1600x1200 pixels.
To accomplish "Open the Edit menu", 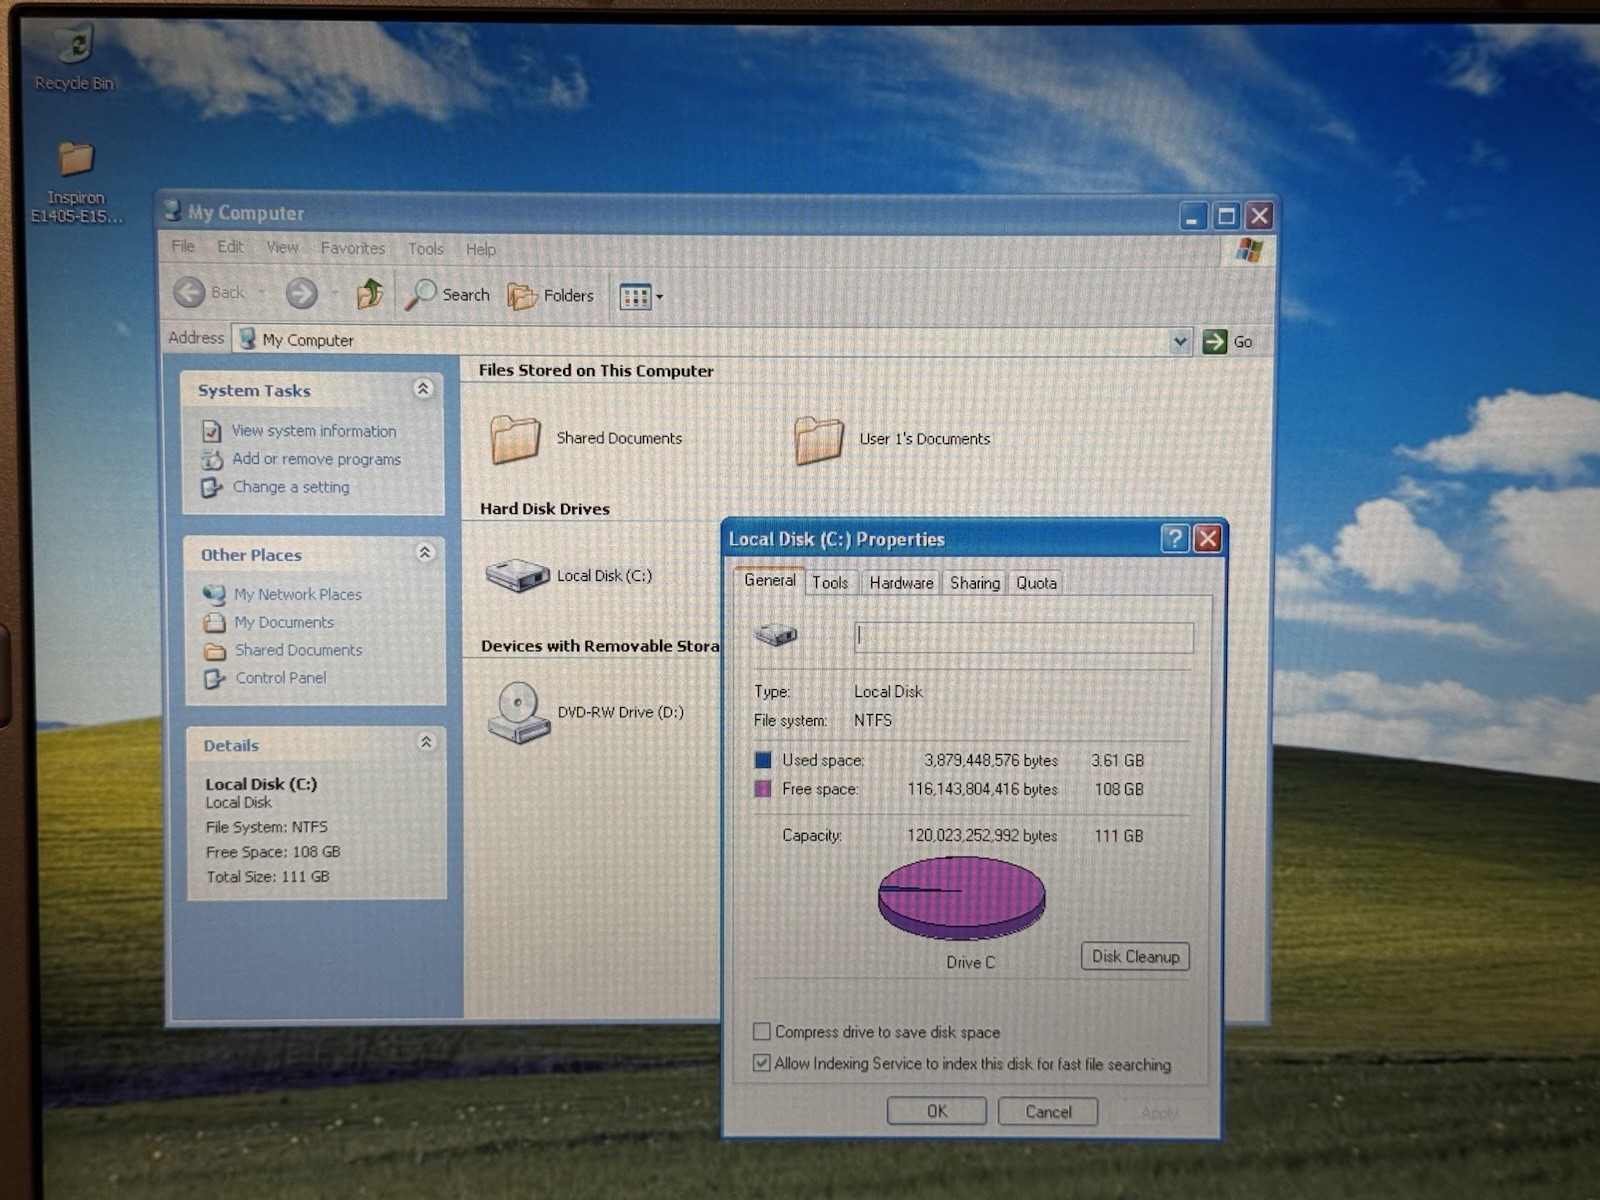I will pos(230,247).
